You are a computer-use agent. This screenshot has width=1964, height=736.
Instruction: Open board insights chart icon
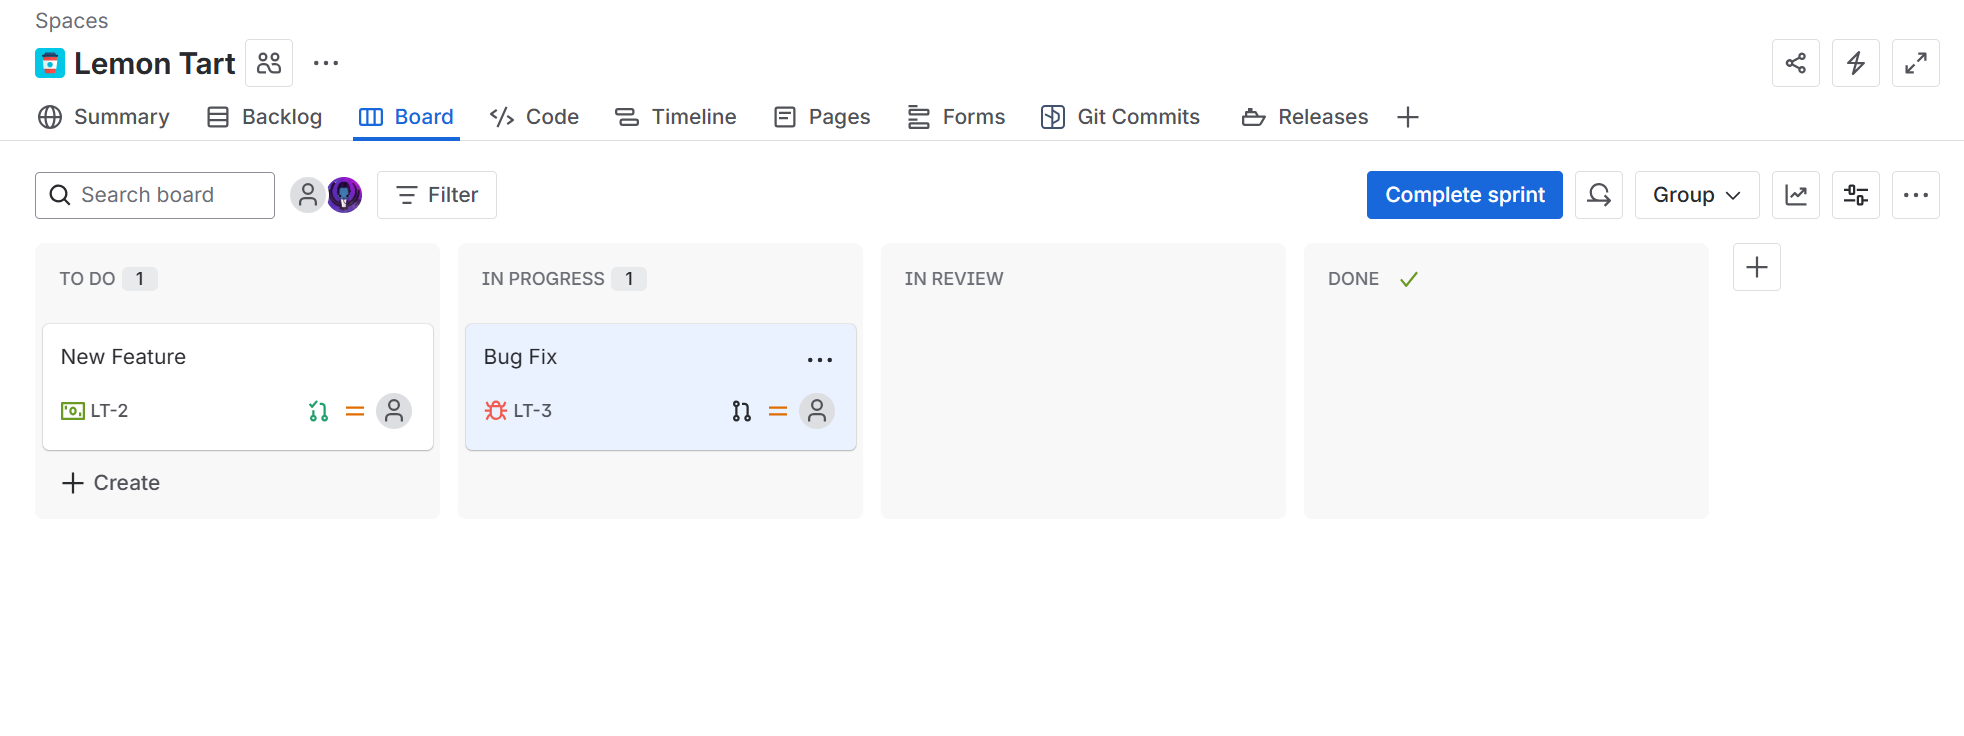click(1795, 195)
